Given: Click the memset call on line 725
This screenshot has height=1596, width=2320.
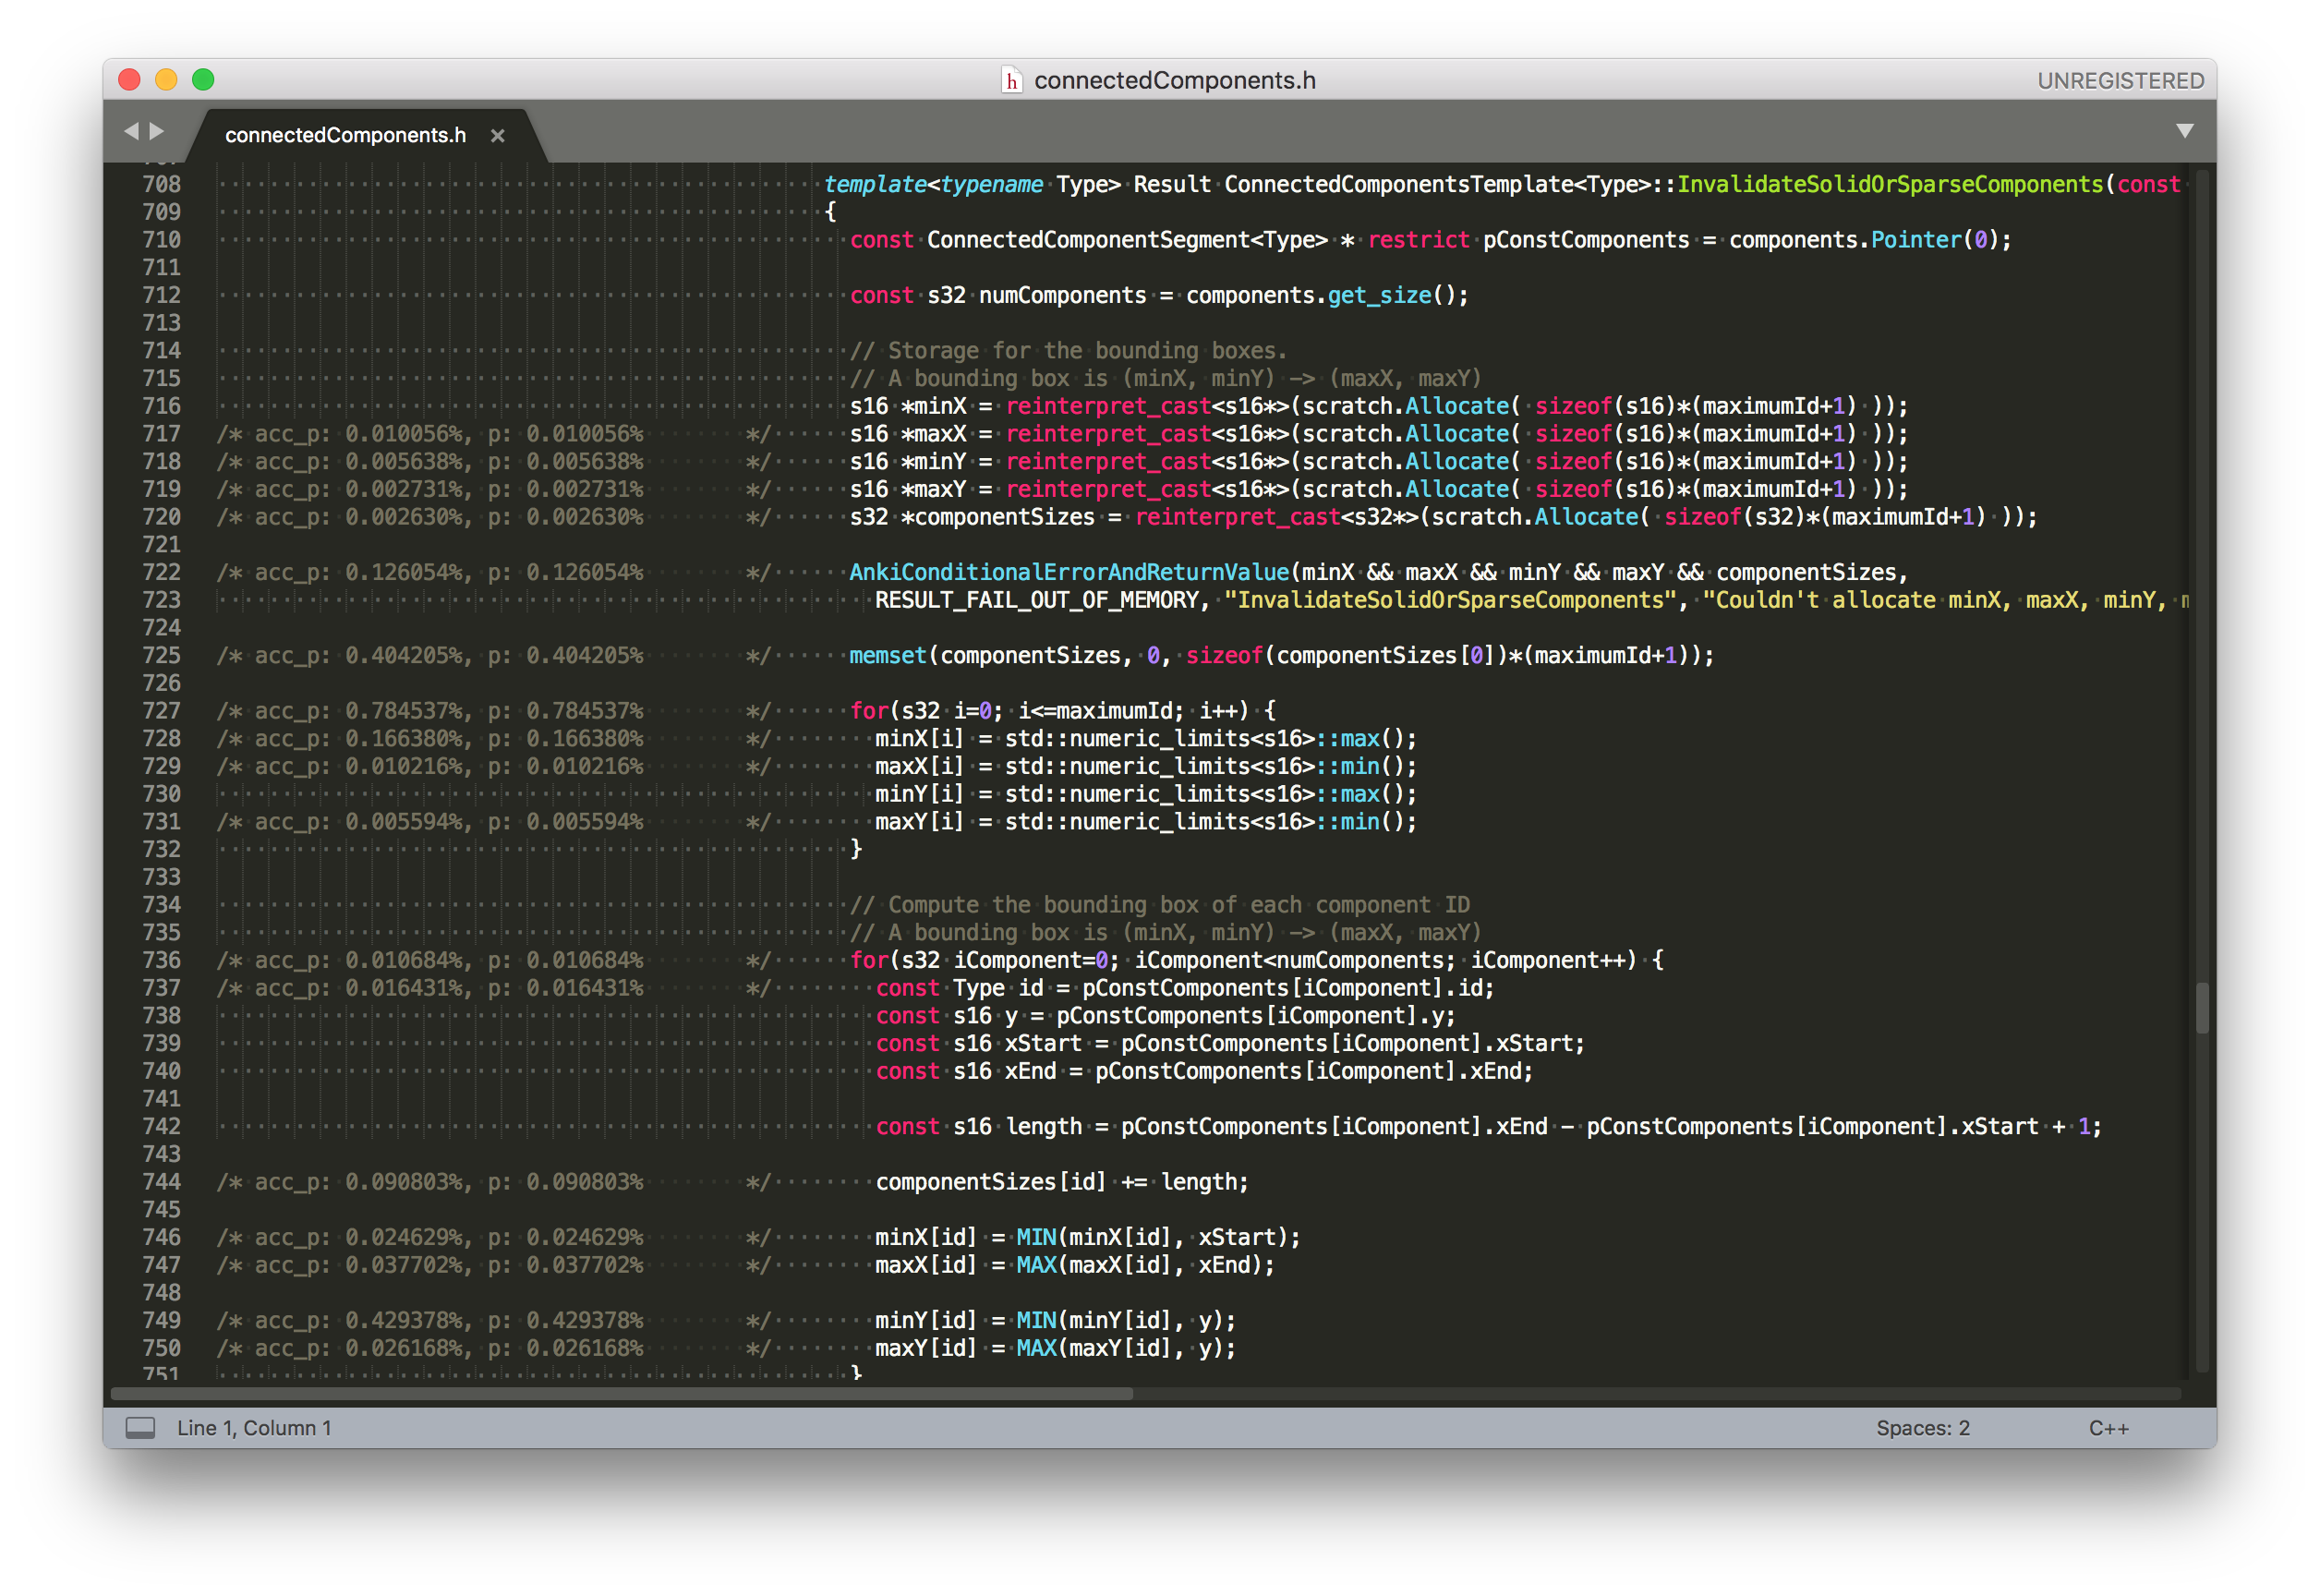Looking at the screenshot, I should pos(887,656).
